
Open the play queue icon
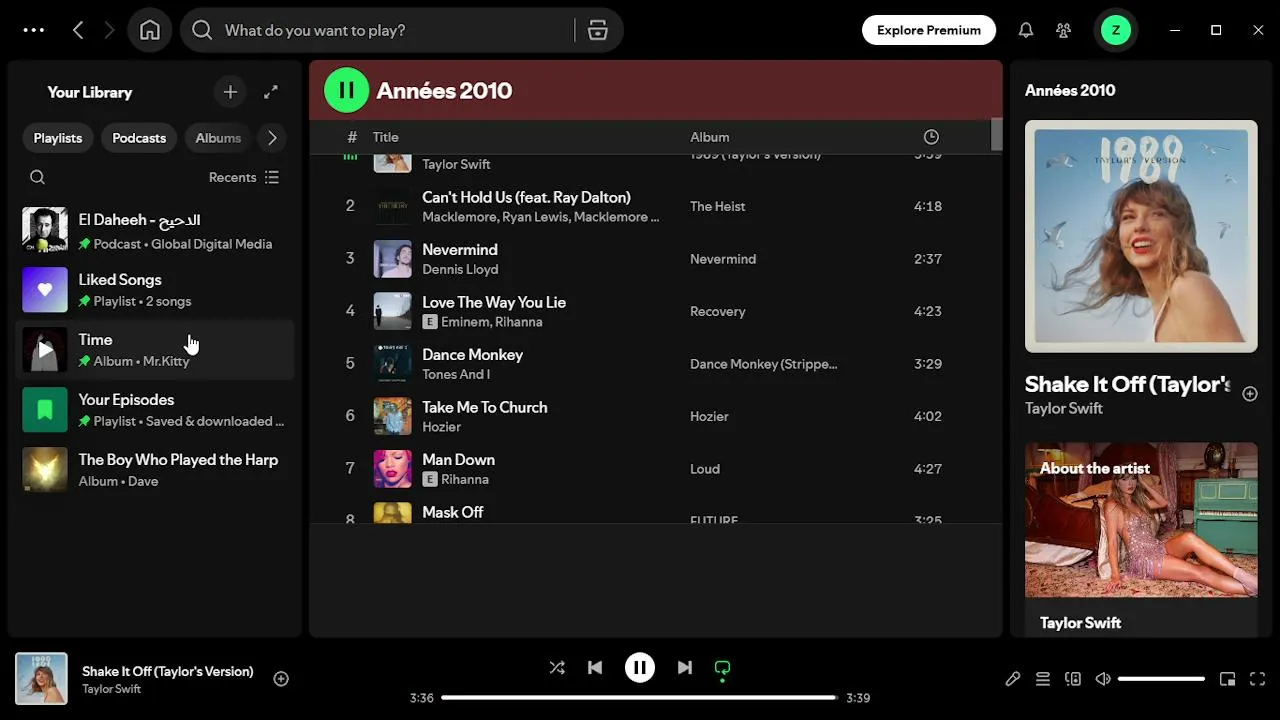(x=1043, y=679)
